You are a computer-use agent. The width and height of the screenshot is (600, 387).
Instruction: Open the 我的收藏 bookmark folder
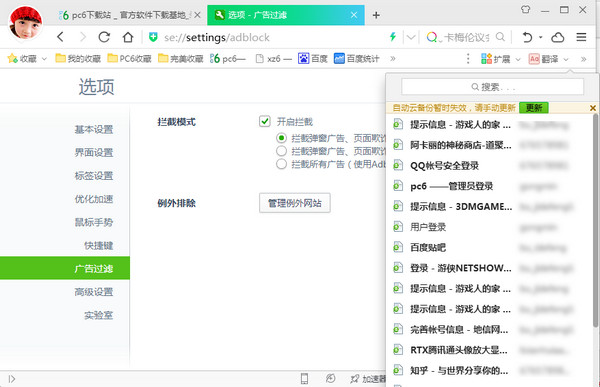pyautogui.click(x=78, y=59)
